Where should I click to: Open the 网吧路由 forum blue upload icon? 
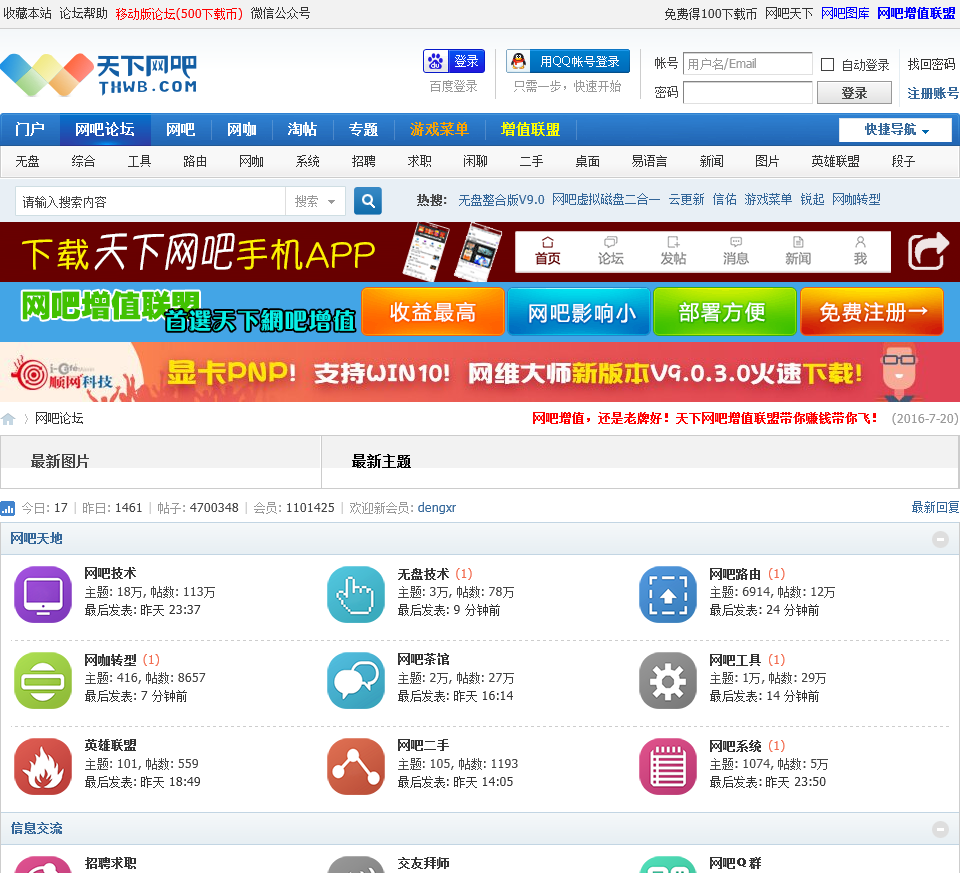(x=668, y=594)
